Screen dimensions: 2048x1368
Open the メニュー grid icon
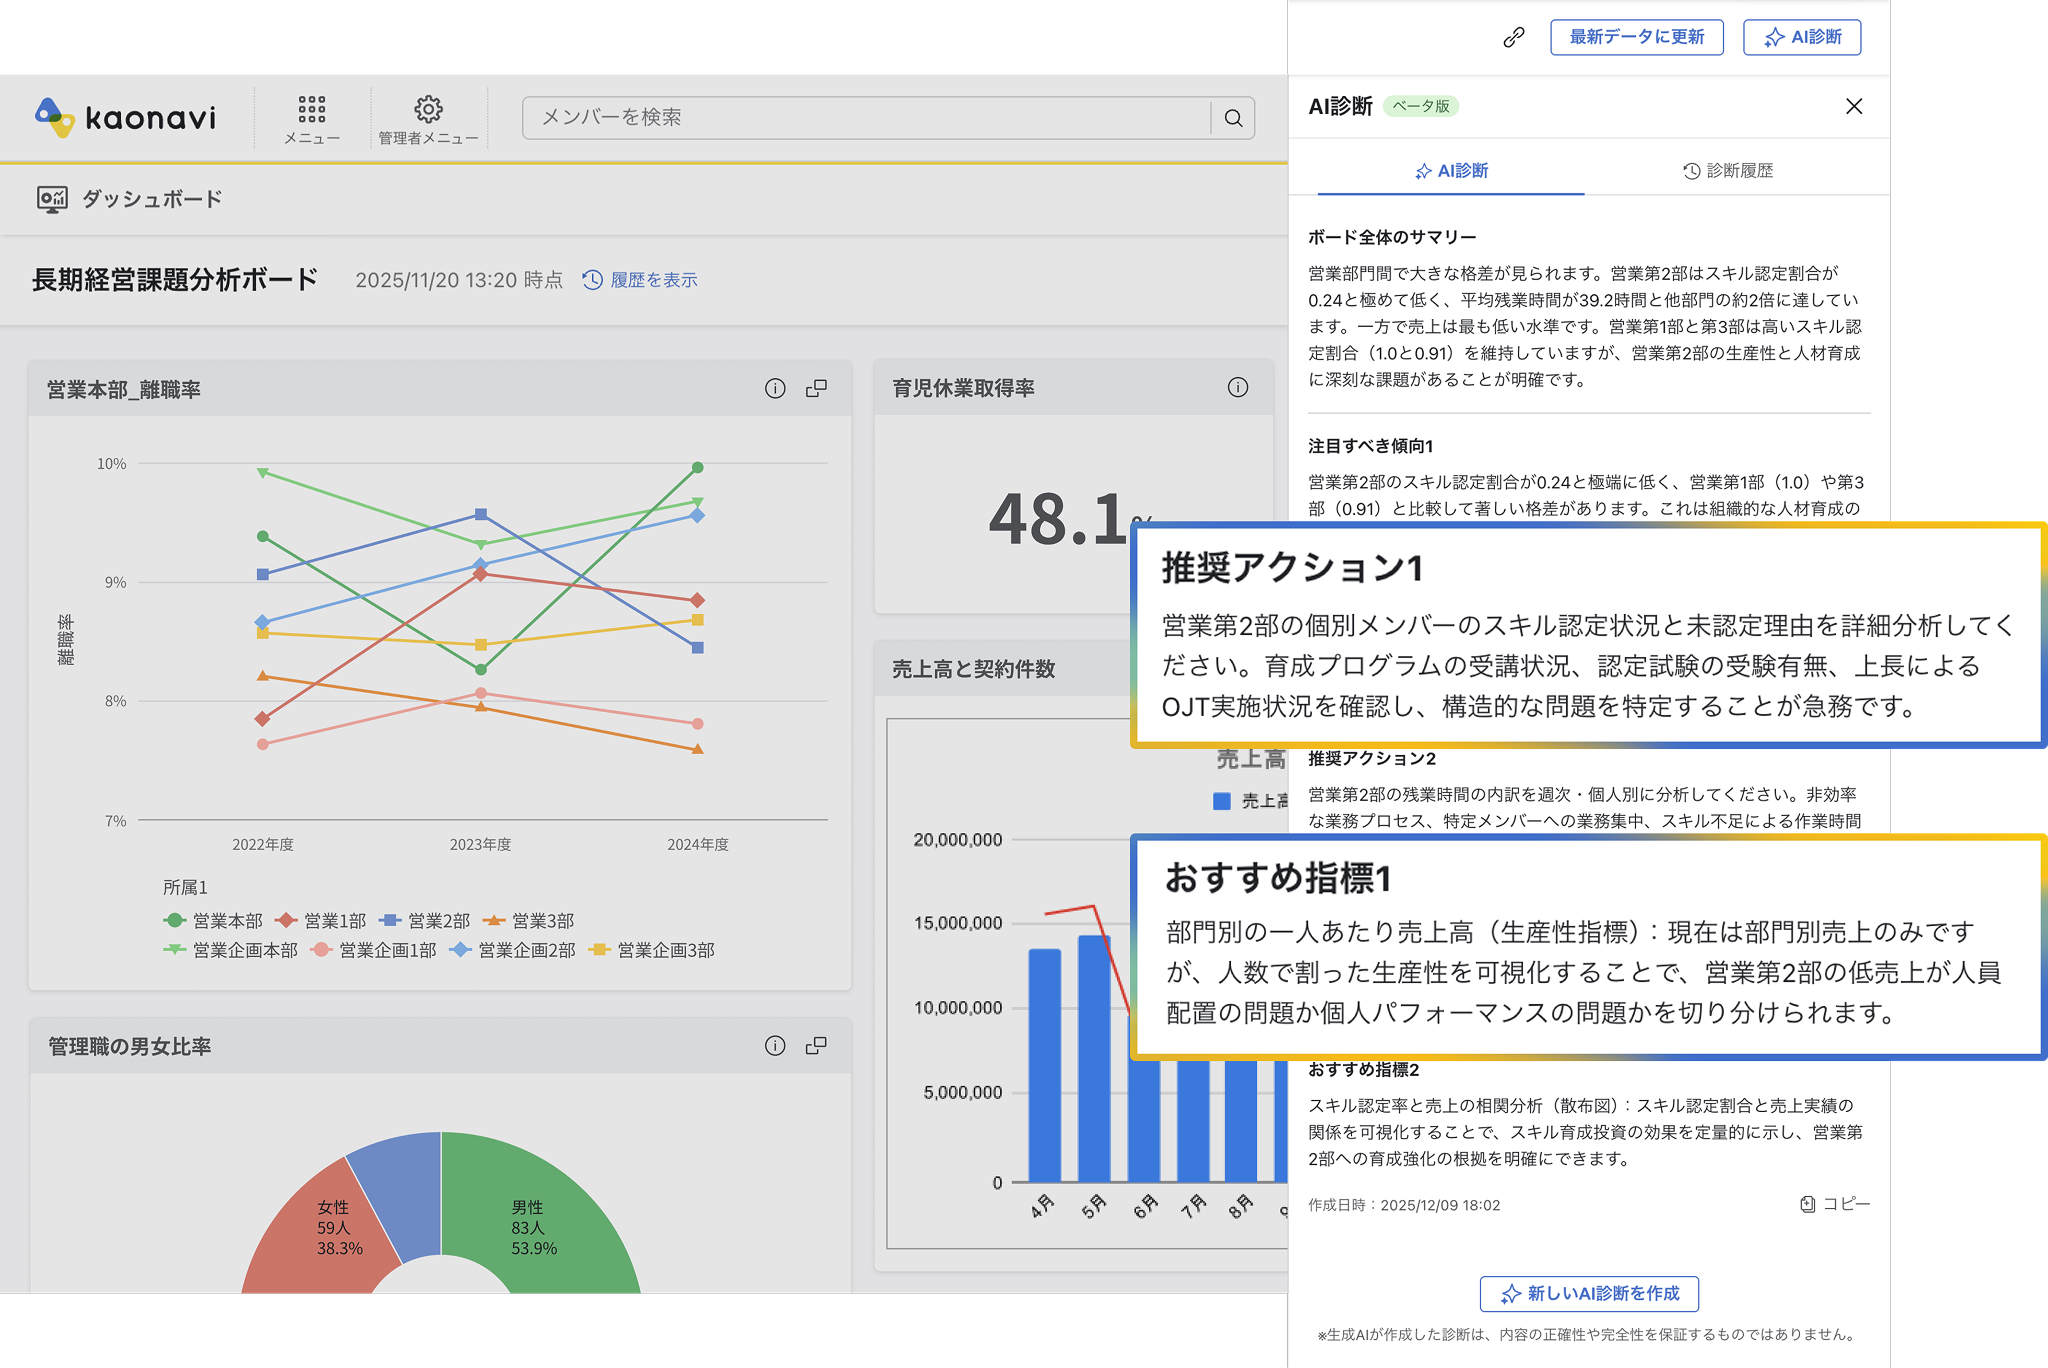coord(310,110)
